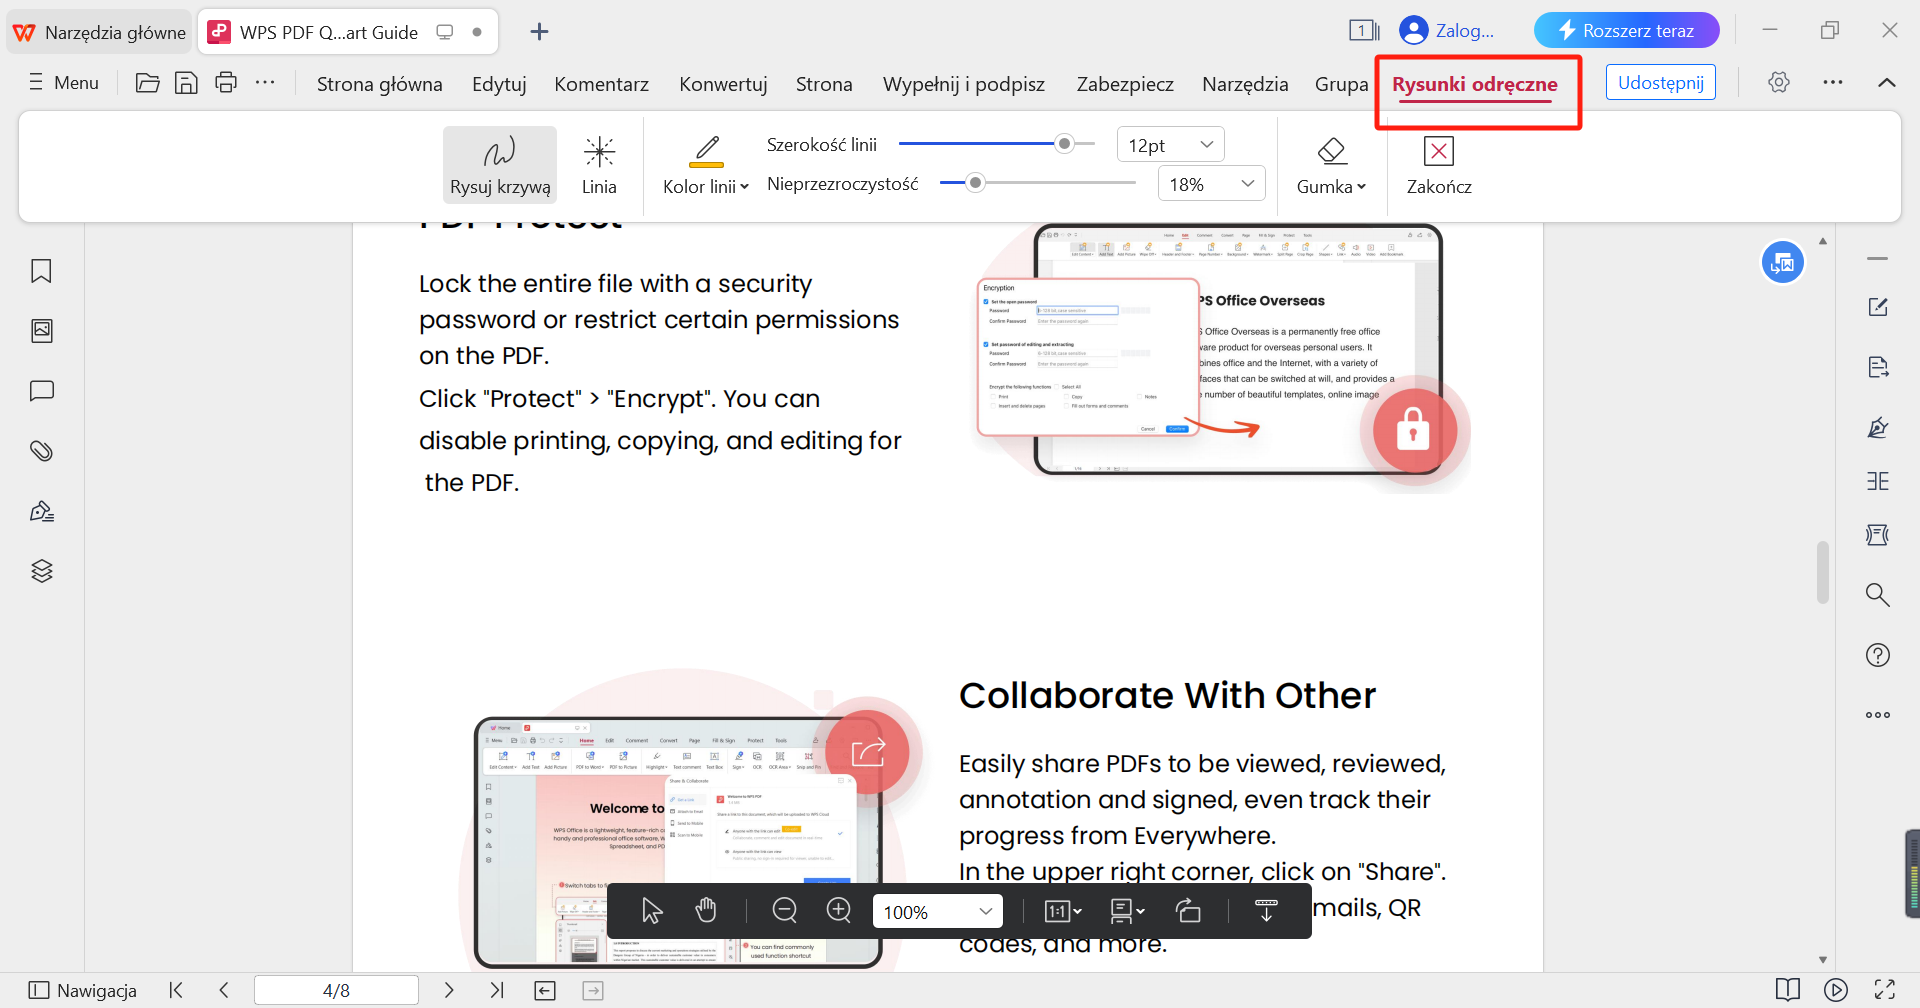Click the rotate page icon in floating bar
Image resolution: width=1920 pixels, height=1008 pixels.
coord(1188,911)
